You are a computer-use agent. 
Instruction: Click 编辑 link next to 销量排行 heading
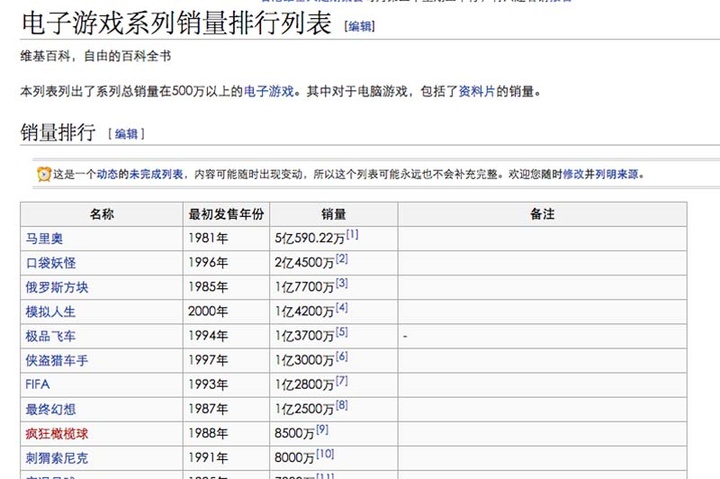tap(126, 134)
